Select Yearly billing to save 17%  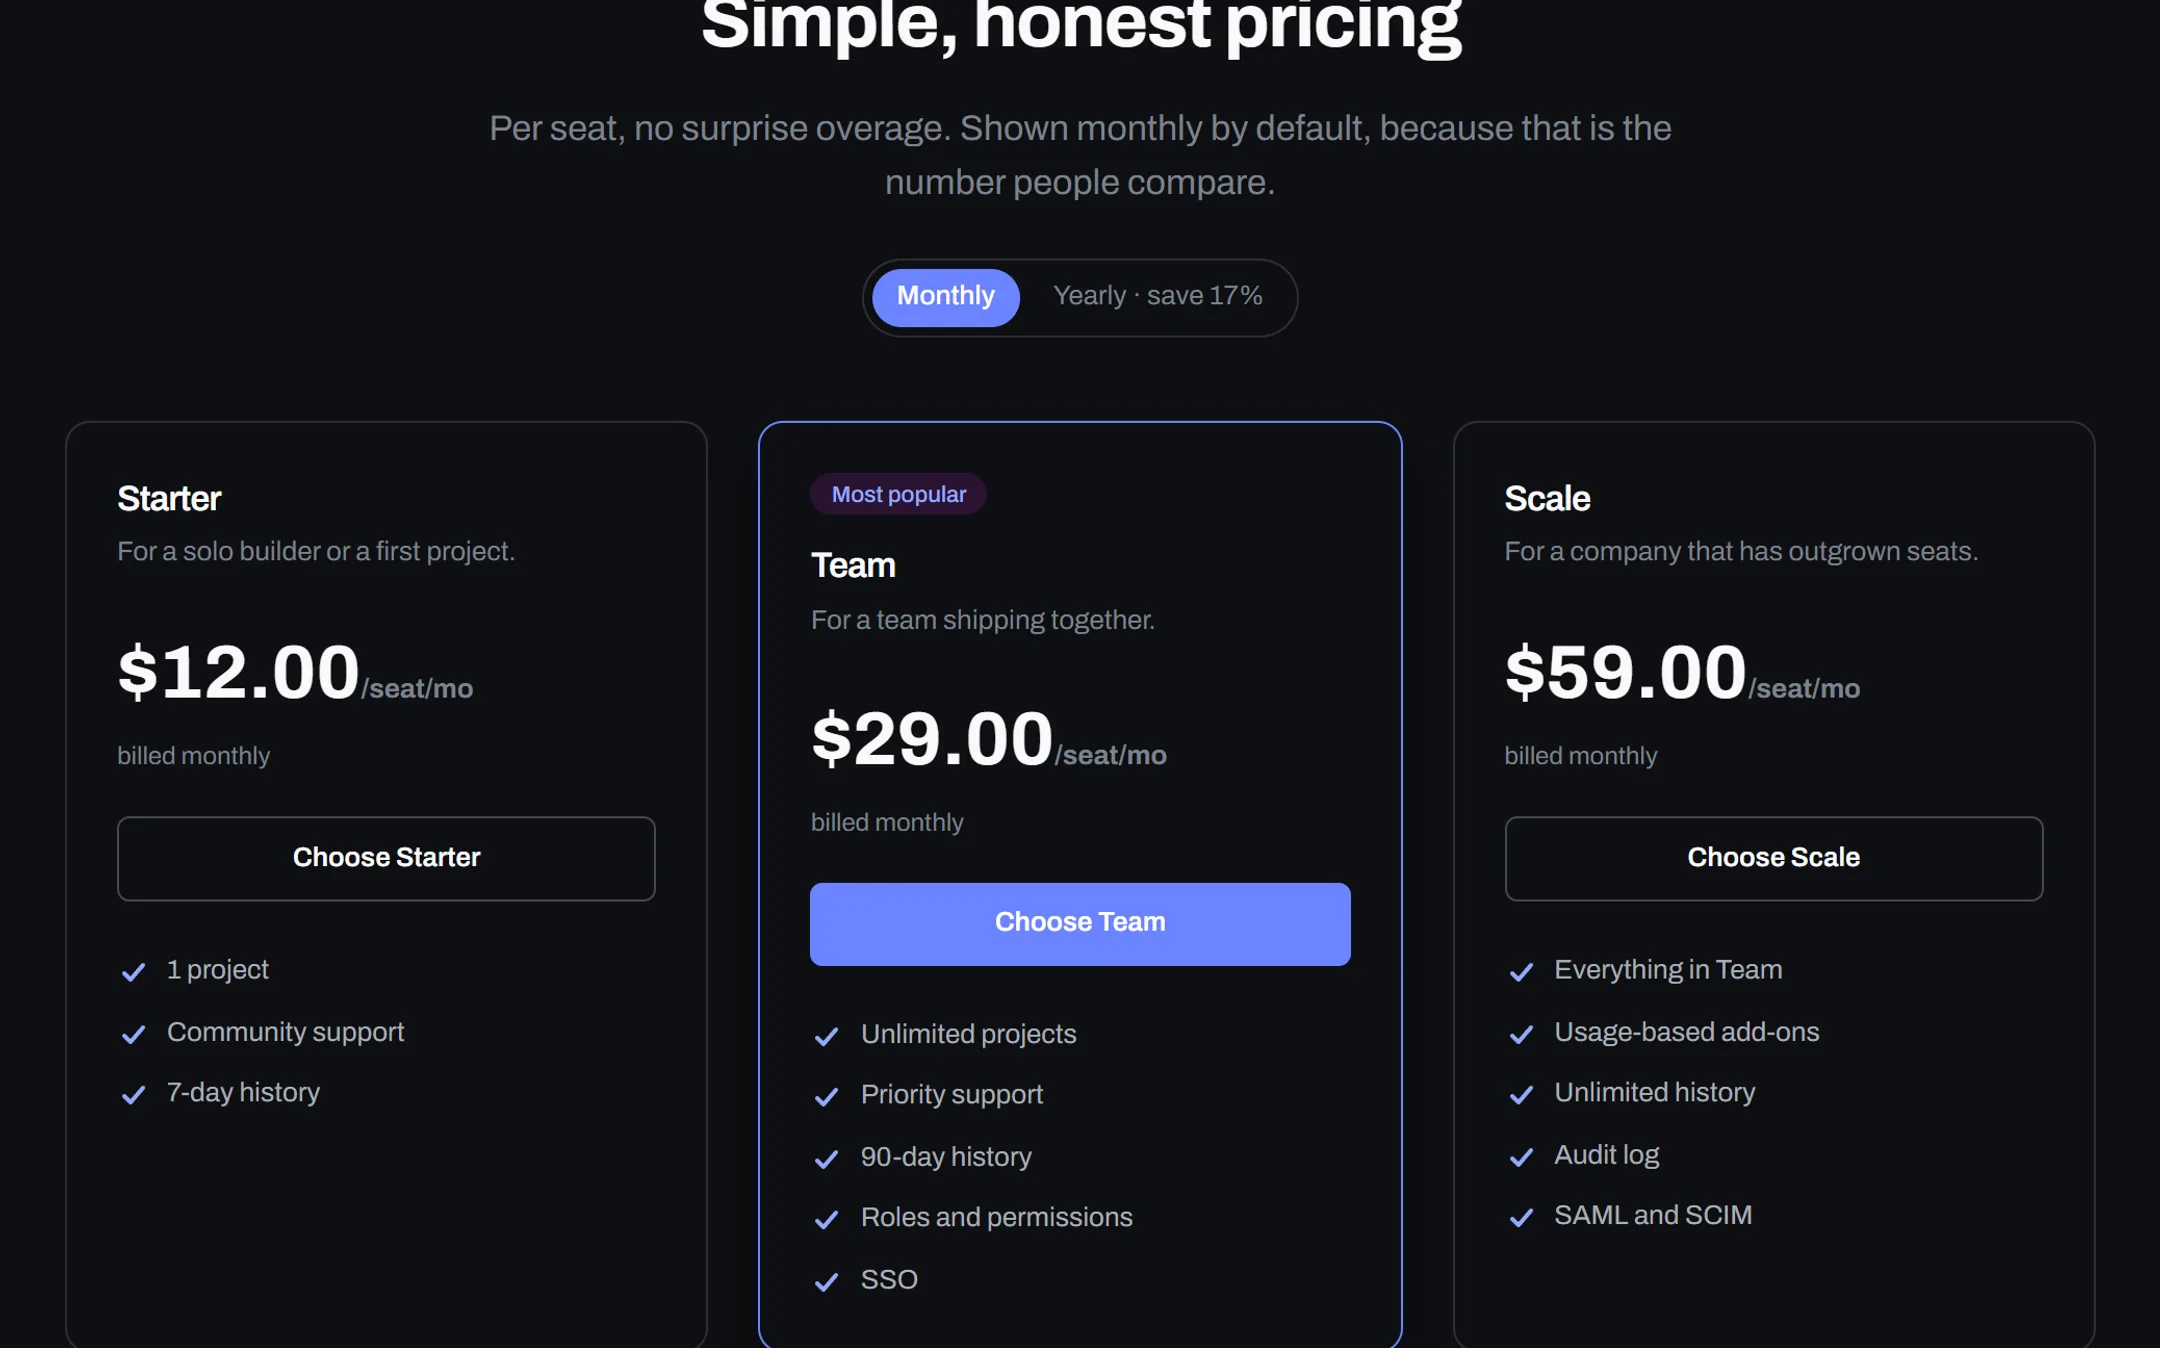[x=1157, y=297]
